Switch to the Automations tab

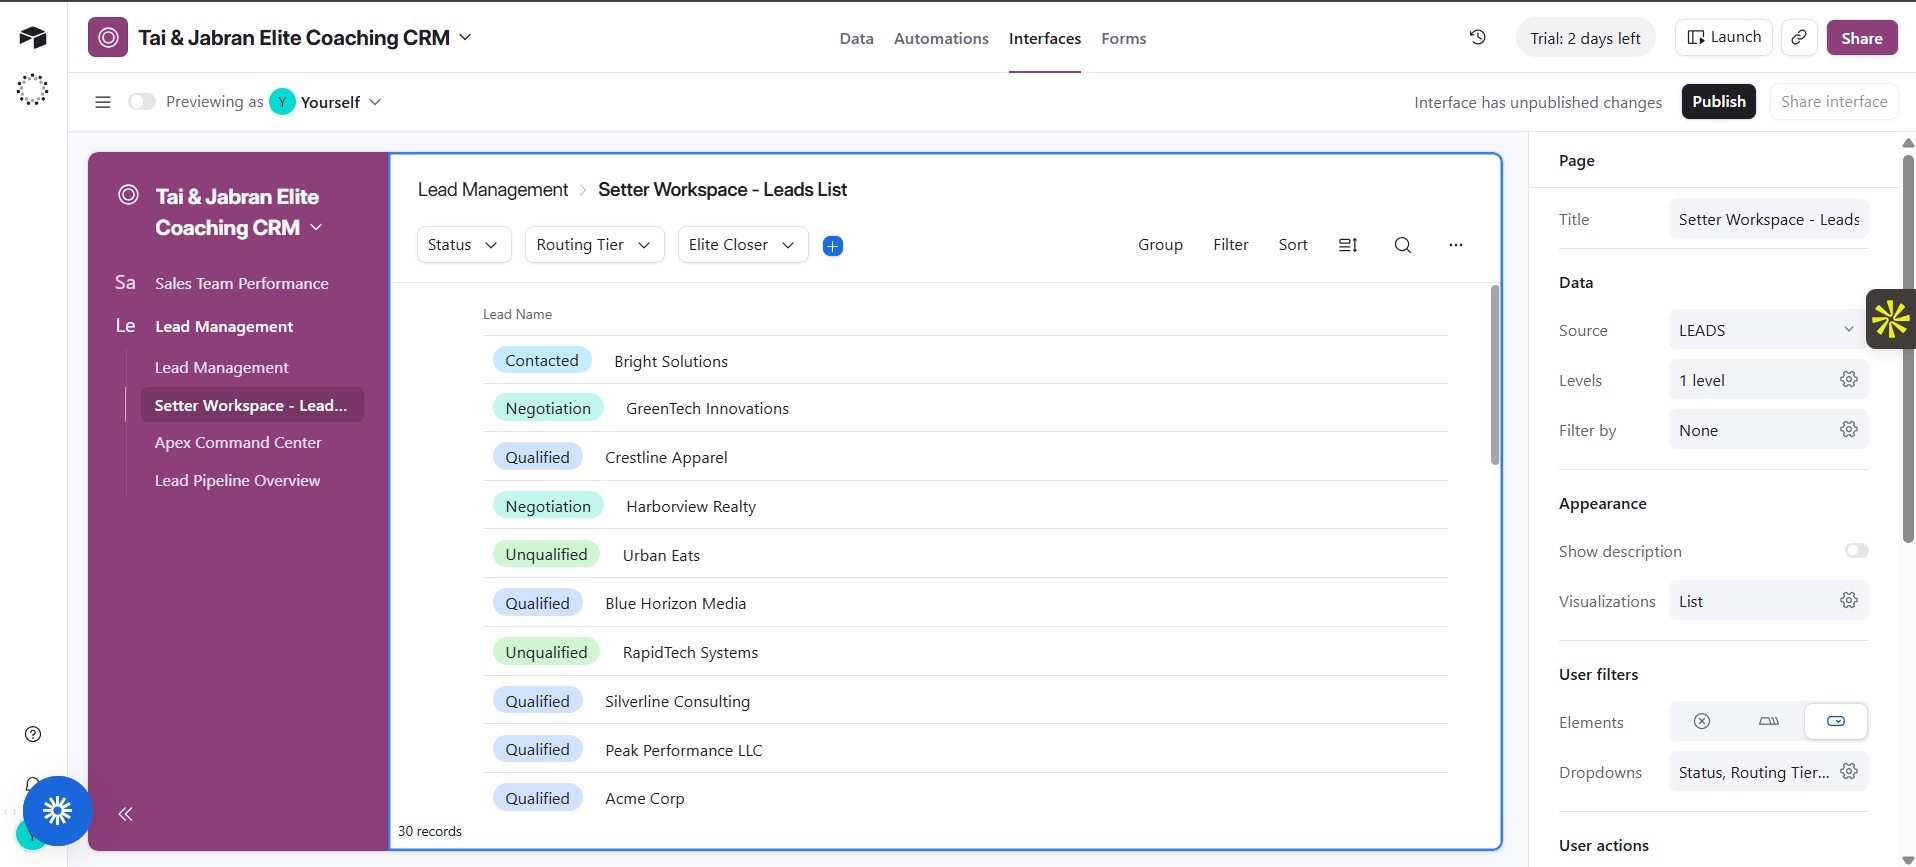point(940,39)
